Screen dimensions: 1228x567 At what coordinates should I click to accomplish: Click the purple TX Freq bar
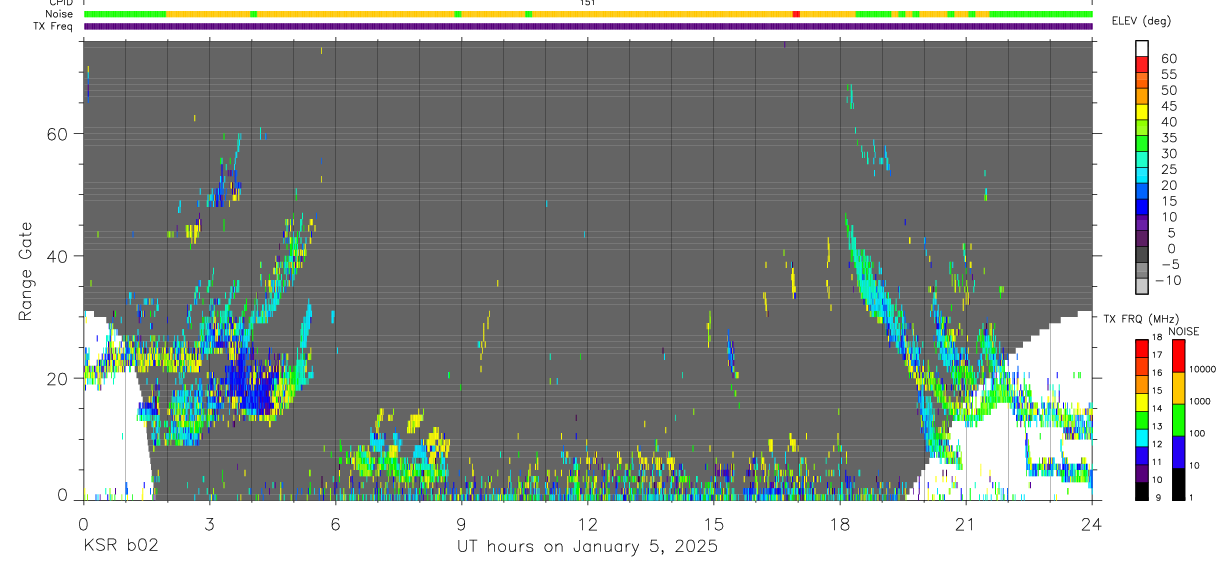coord(588,26)
